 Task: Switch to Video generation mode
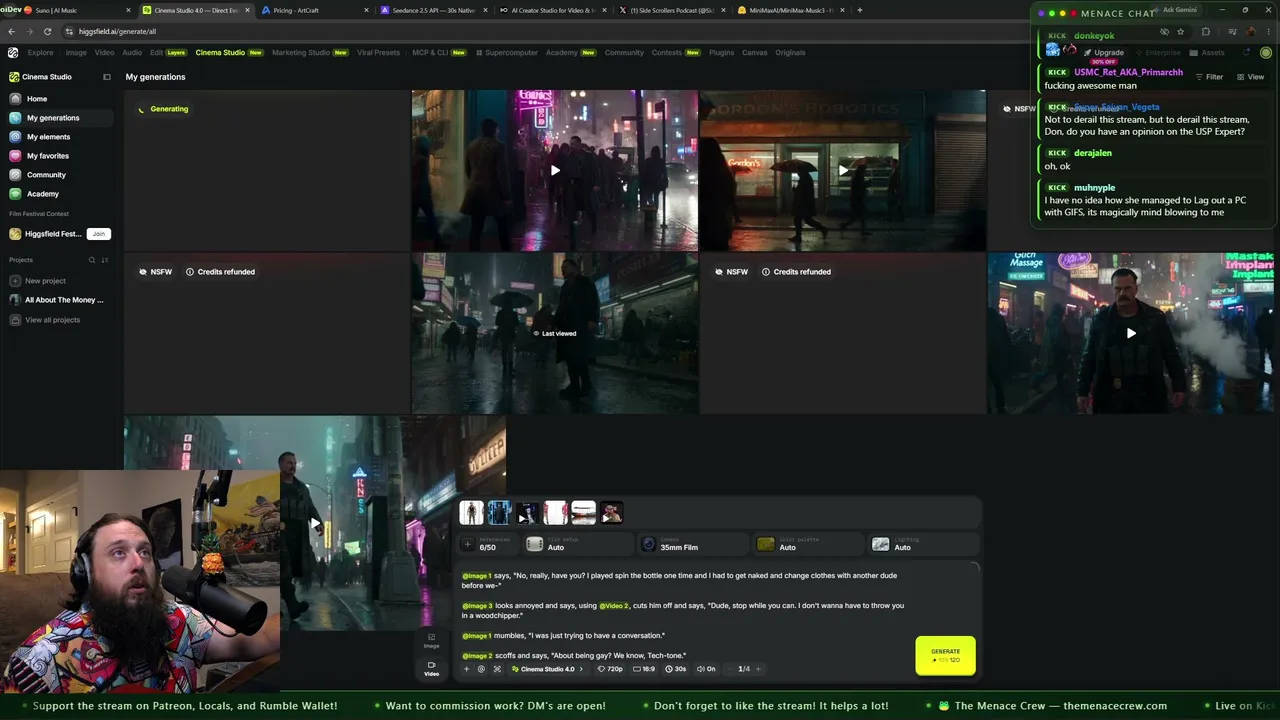coord(432,668)
